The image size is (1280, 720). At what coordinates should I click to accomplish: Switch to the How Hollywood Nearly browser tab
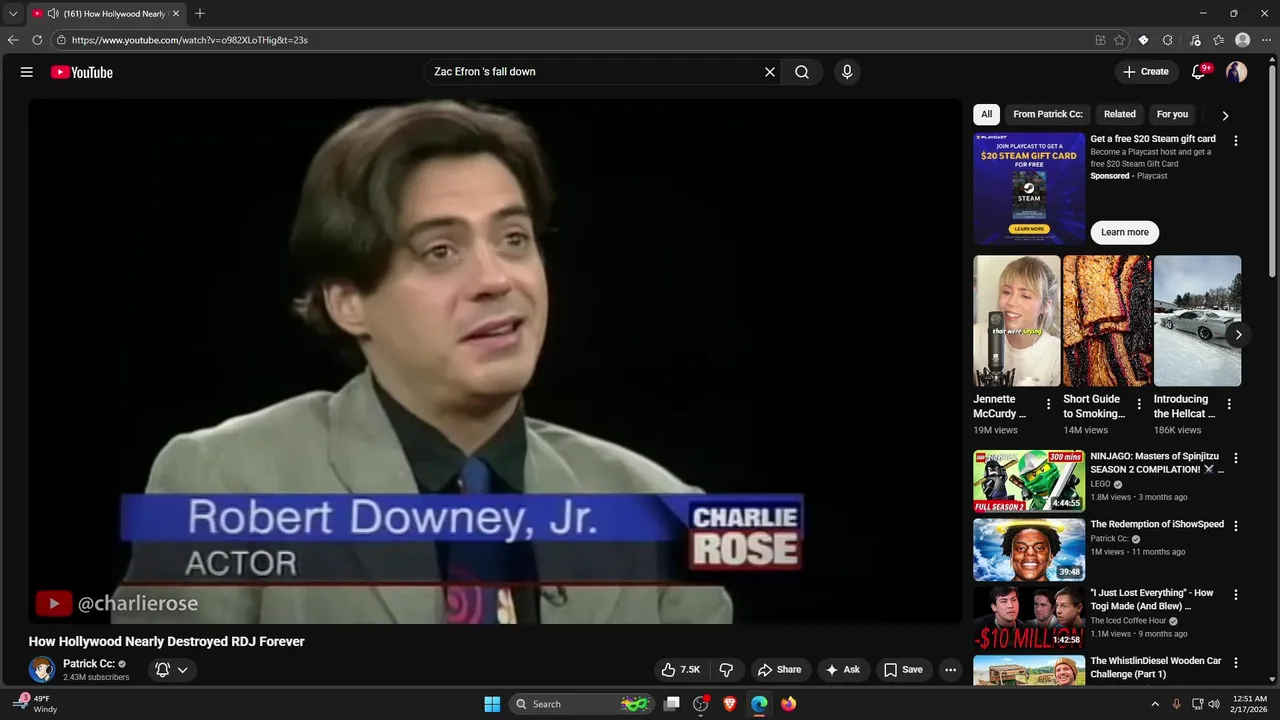107,14
